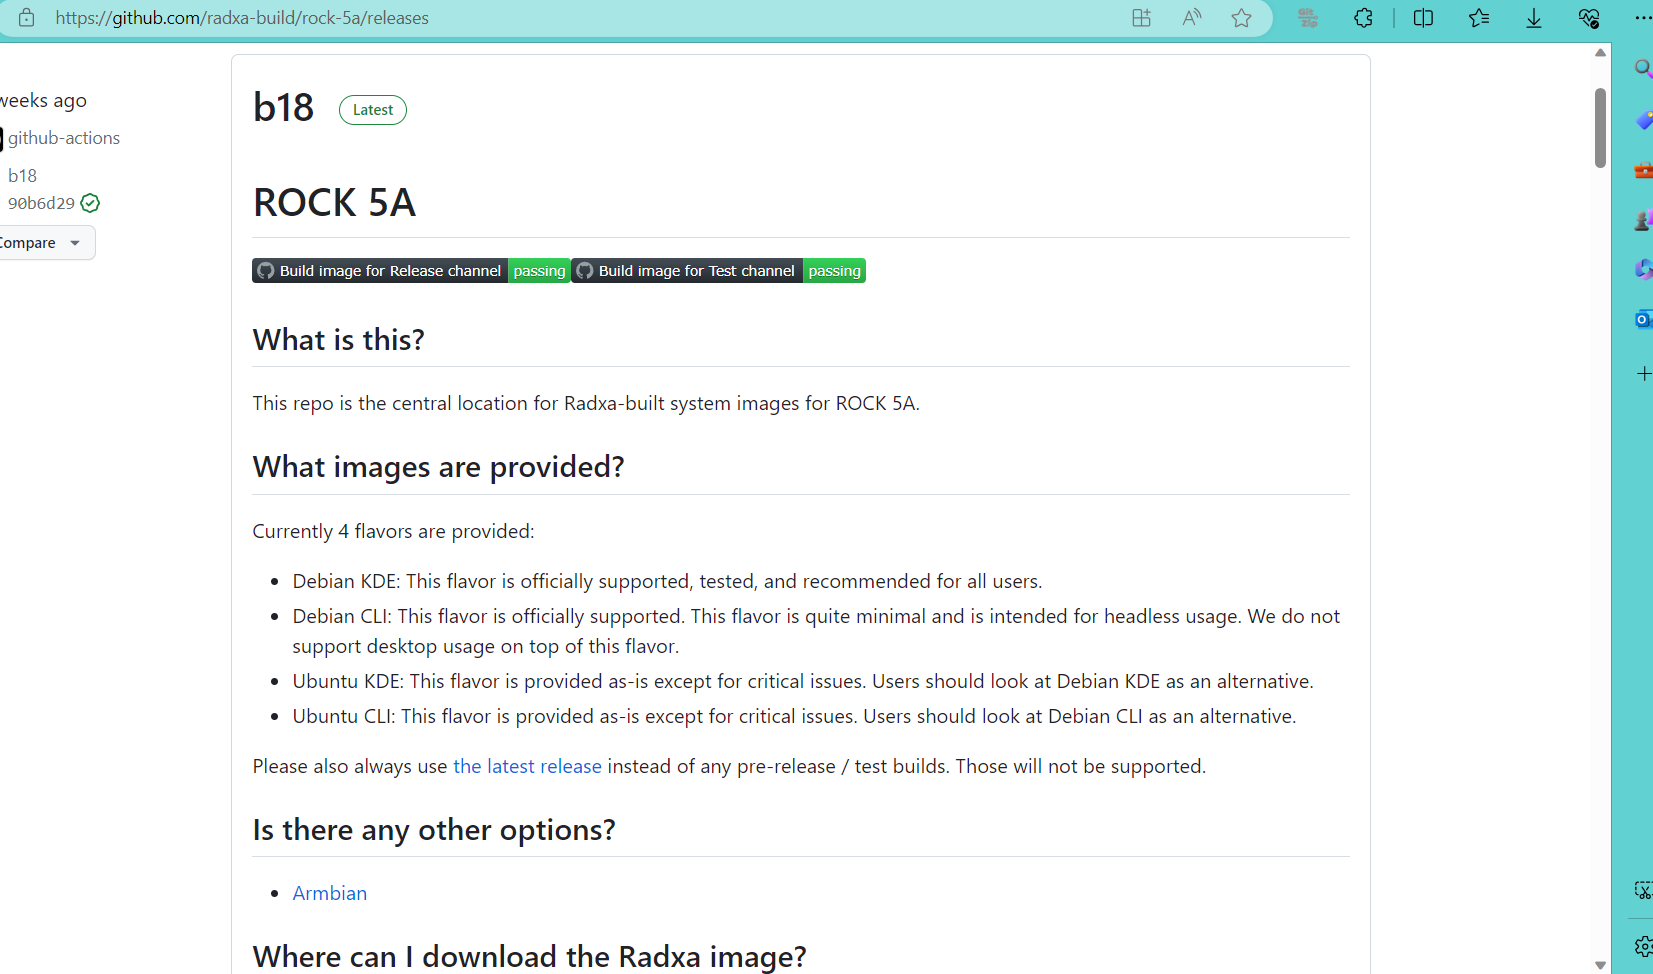Click the 'ROCK 5A' heading
The width and height of the screenshot is (1653, 974).
(334, 203)
